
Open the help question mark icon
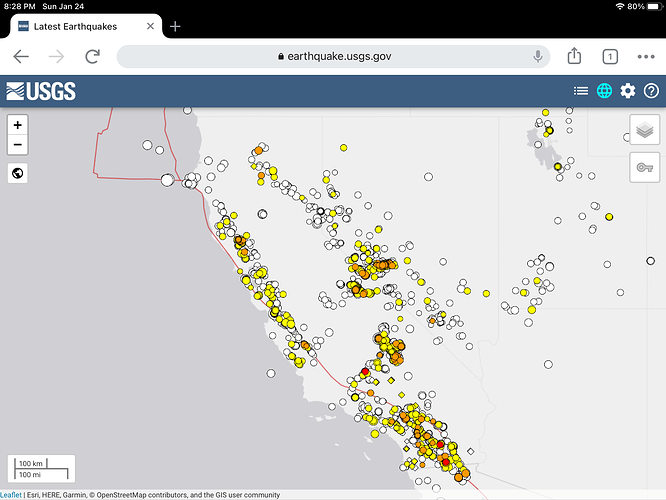(x=651, y=91)
